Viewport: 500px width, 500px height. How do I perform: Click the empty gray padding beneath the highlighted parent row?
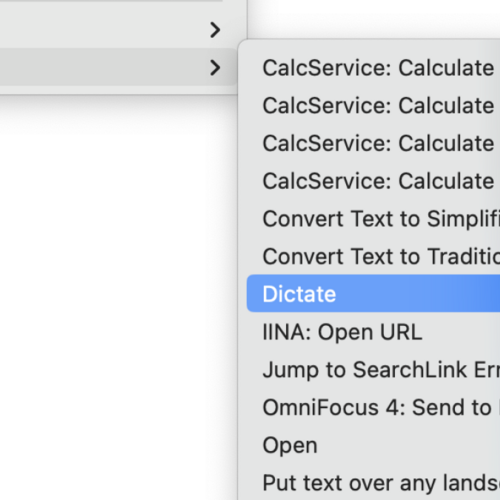pos(118,90)
